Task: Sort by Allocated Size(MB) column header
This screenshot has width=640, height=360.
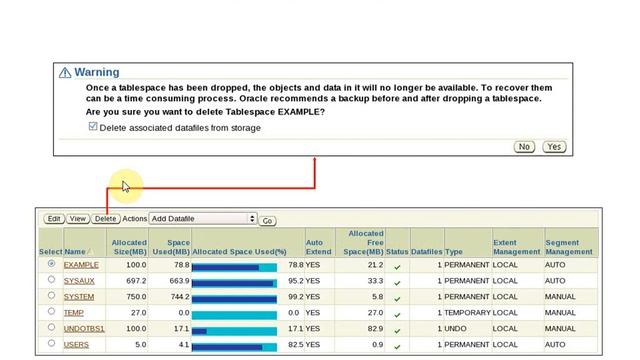Action: (129, 247)
